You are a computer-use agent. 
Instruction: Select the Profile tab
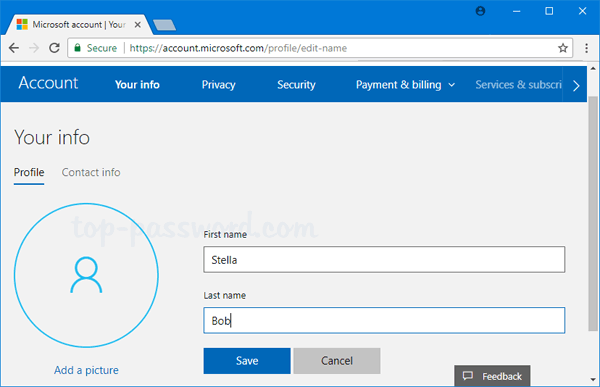point(29,173)
